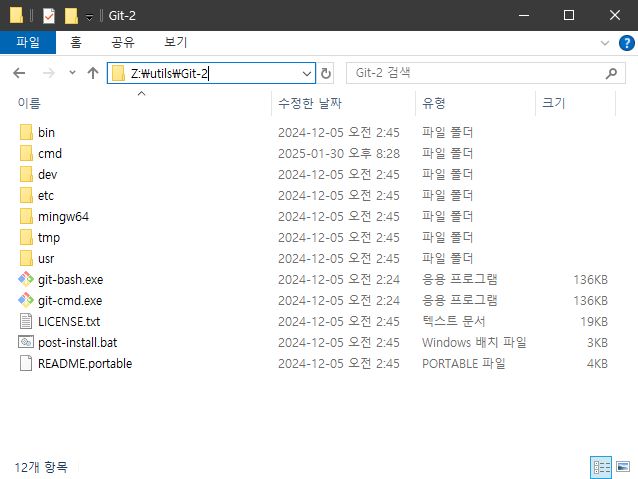Screen dimensions: 638x479
Task: Click the git-bash.exe Git logo icon
Action: click(x=26, y=279)
